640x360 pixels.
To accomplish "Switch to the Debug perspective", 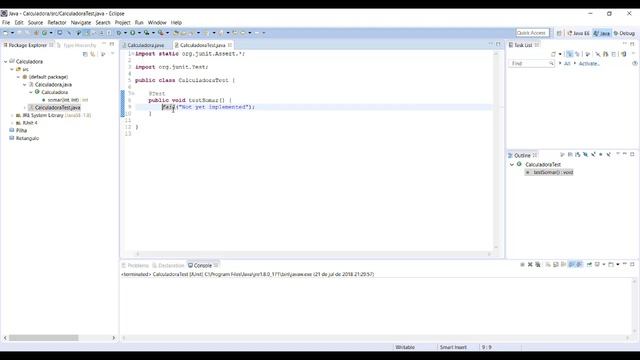I will 624,33.
